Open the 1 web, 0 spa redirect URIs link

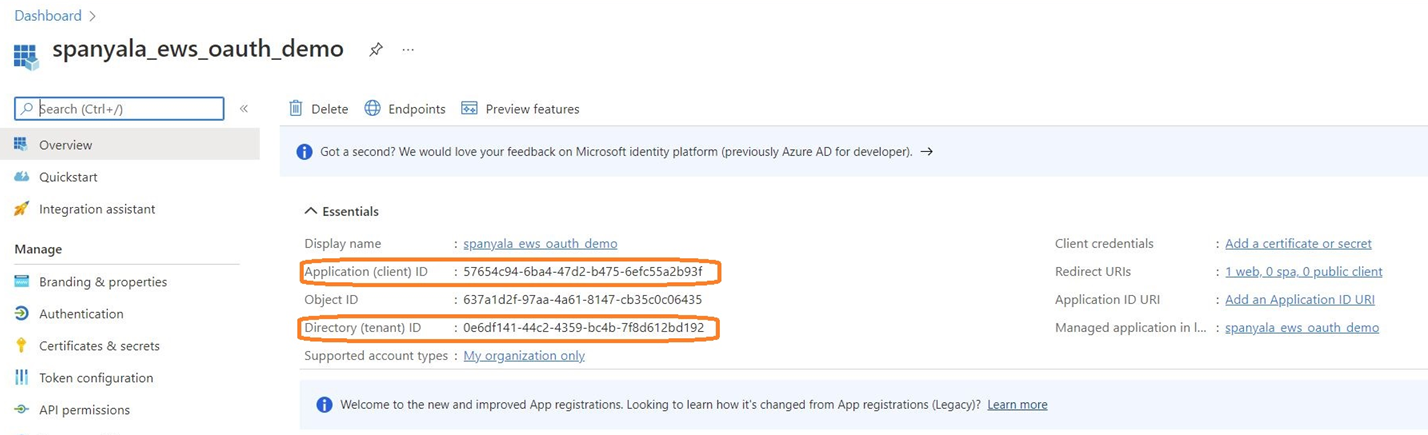pyautogui.click(x=1304, y=272)
